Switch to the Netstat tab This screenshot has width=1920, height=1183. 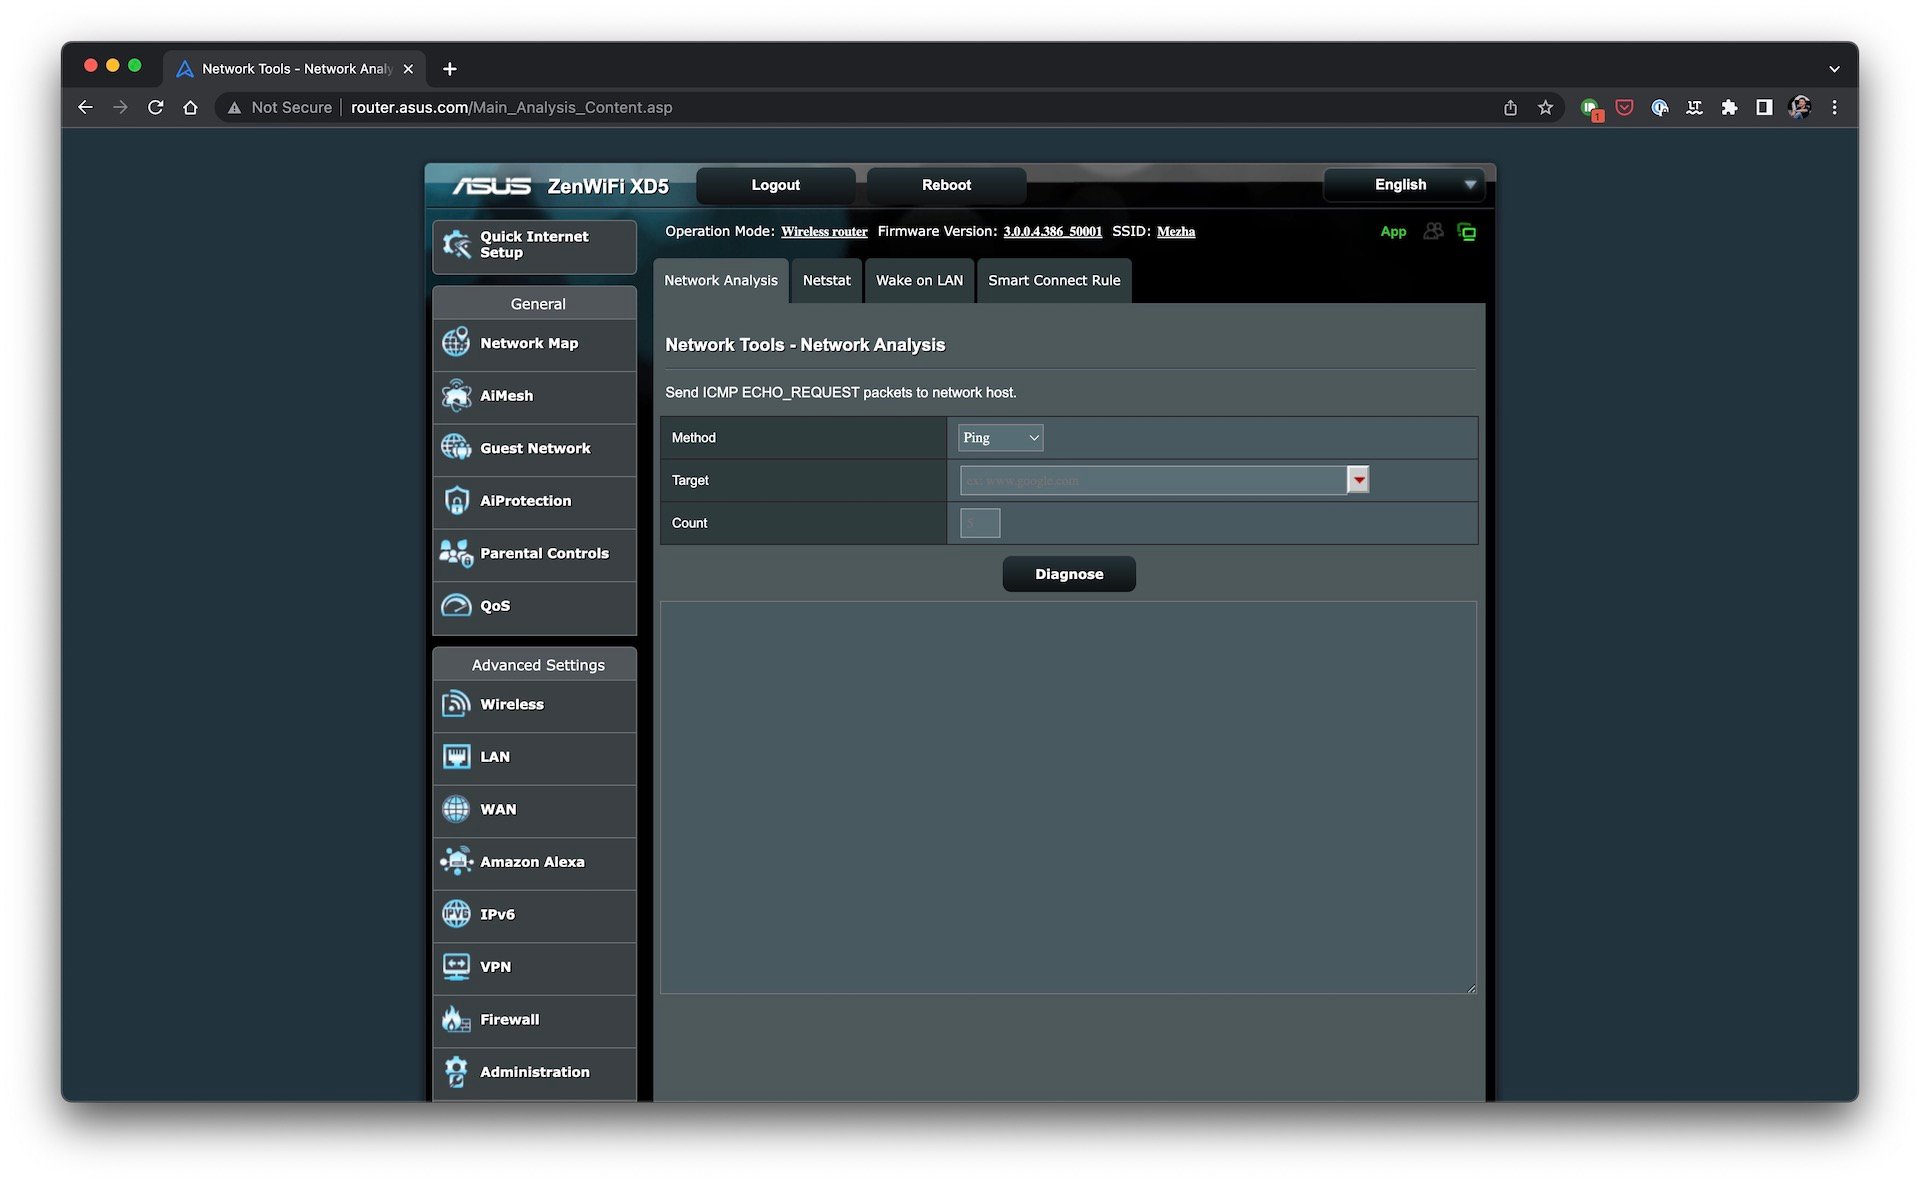[x=826, y=280]
